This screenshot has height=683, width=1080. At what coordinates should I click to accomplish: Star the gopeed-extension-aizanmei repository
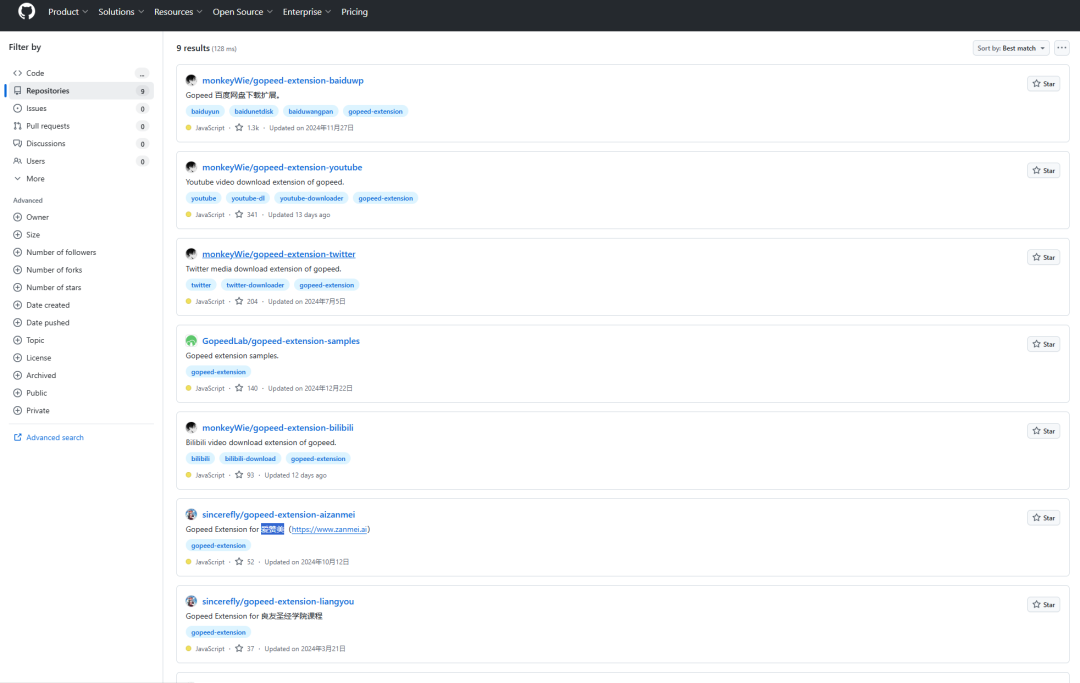(x=1043, y=517)
